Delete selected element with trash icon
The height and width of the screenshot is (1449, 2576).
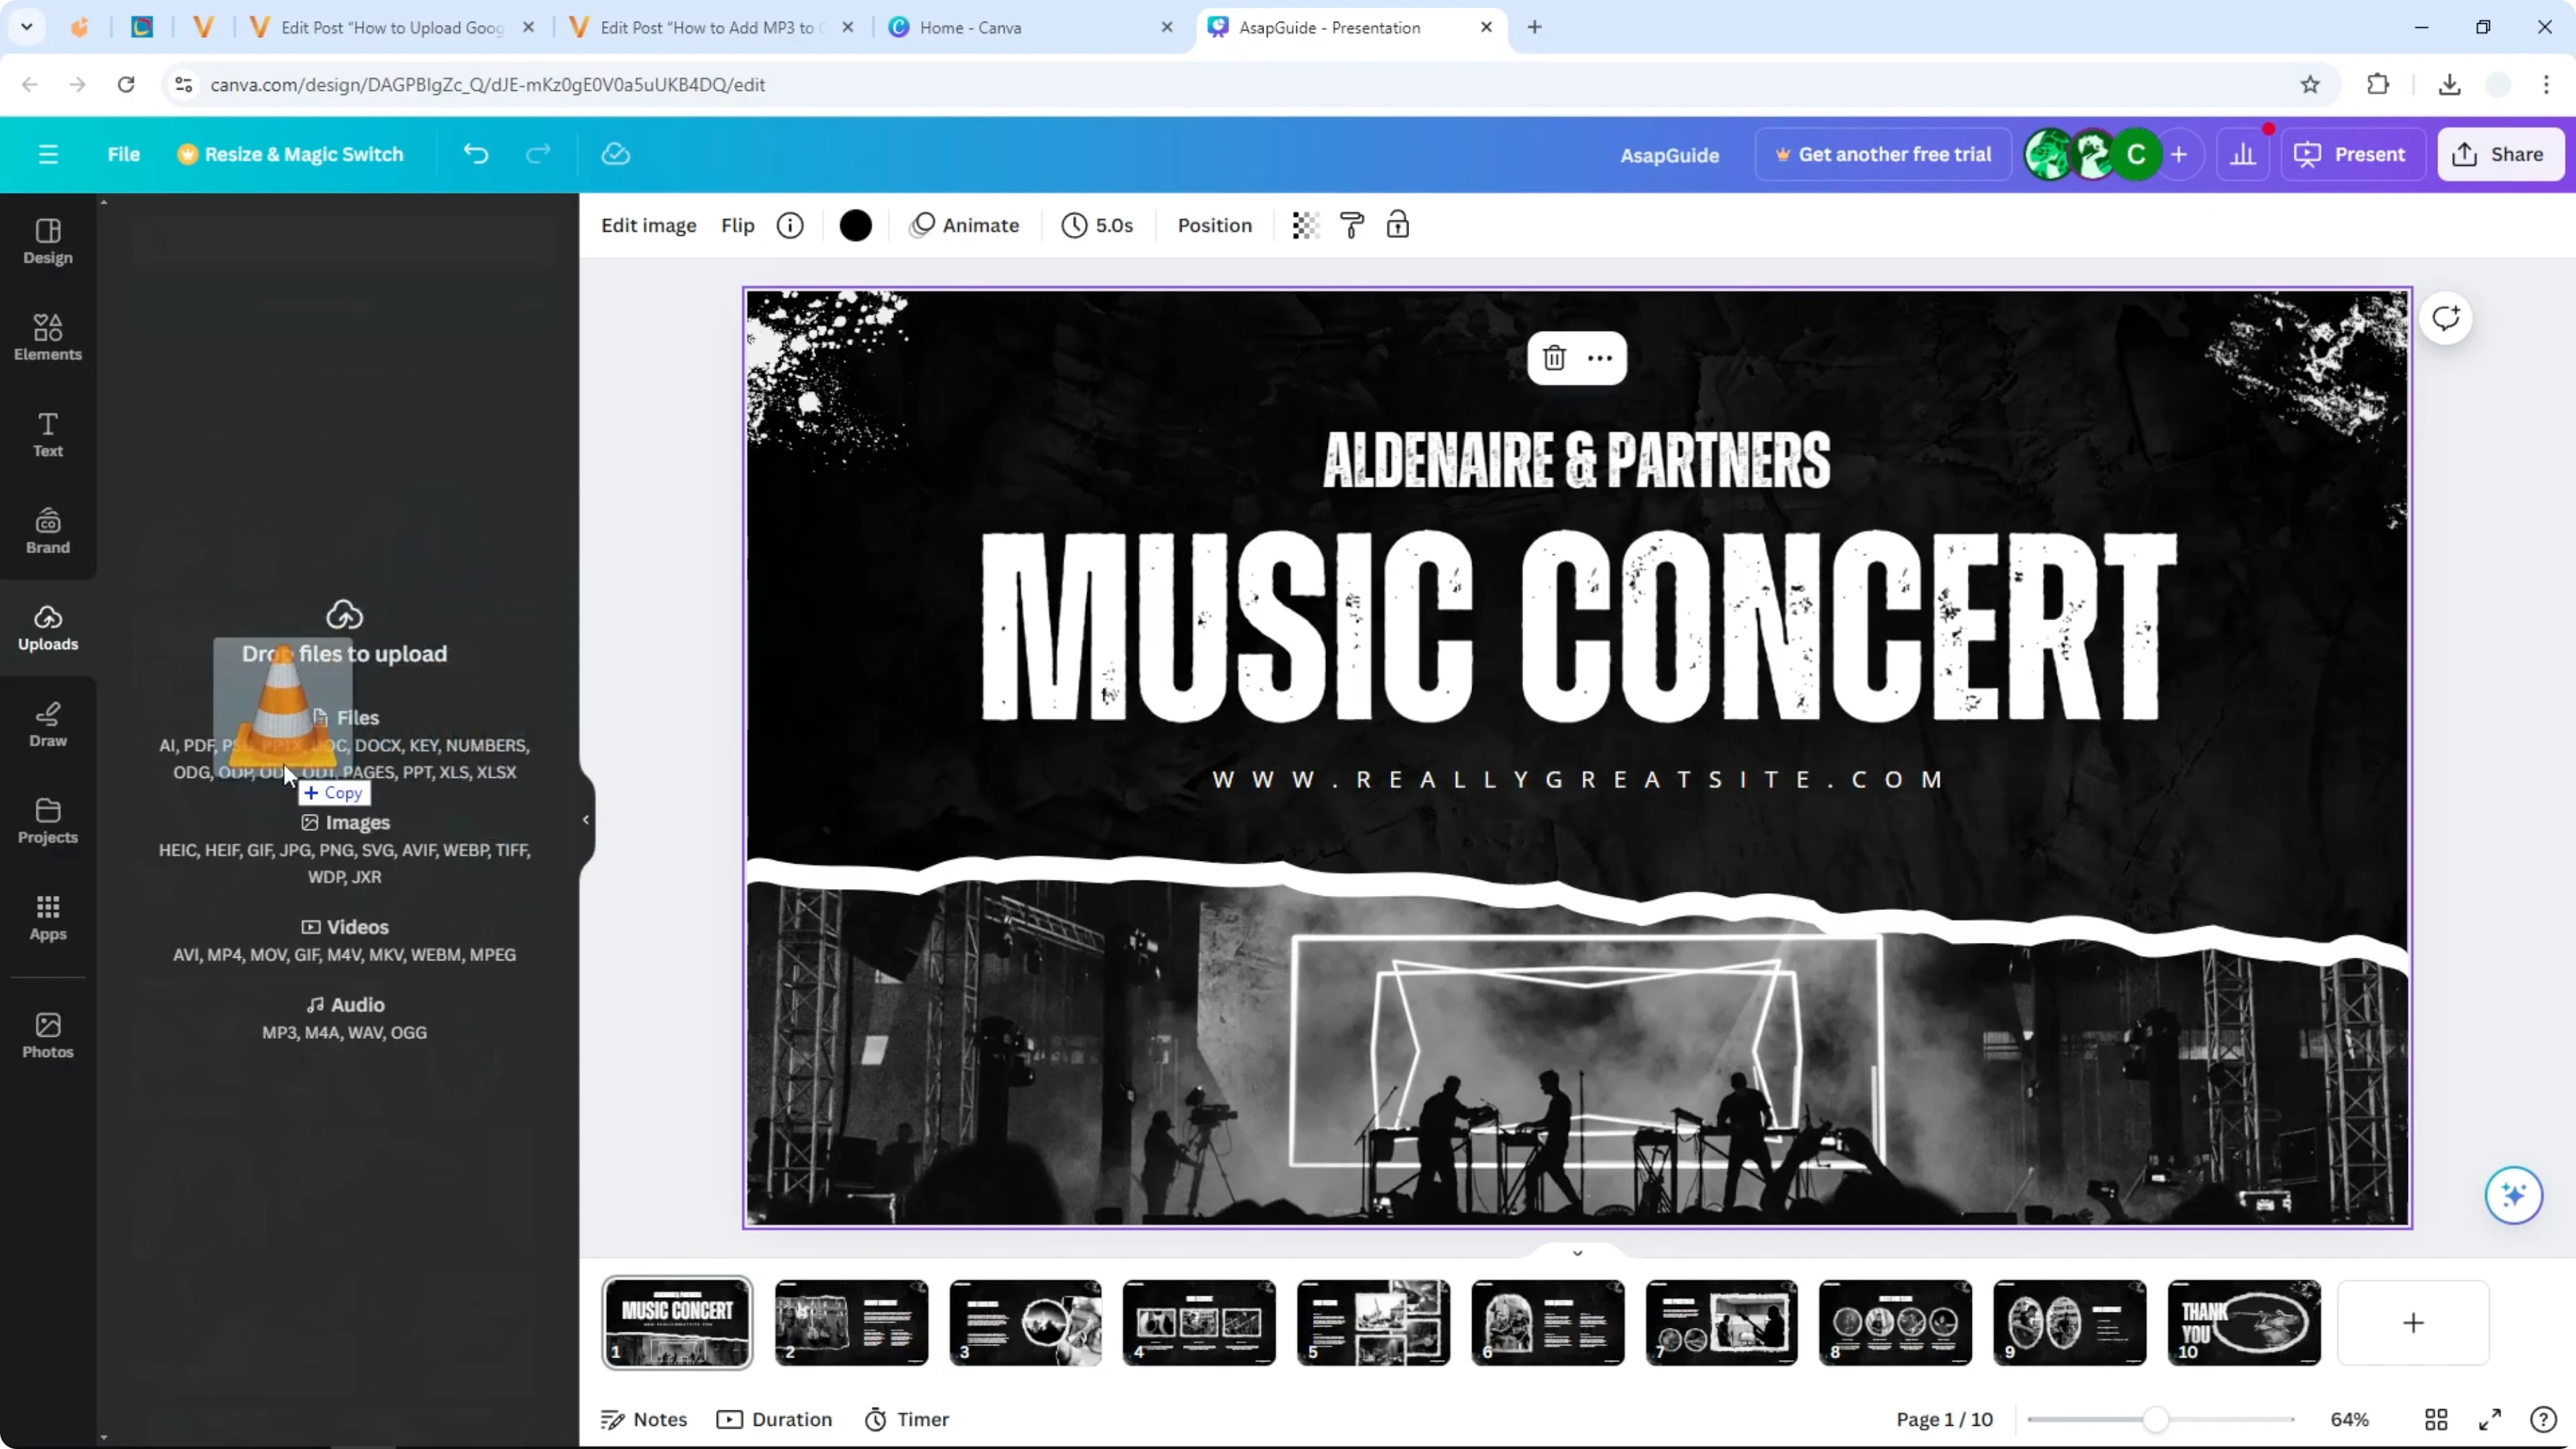[1553, 358]
